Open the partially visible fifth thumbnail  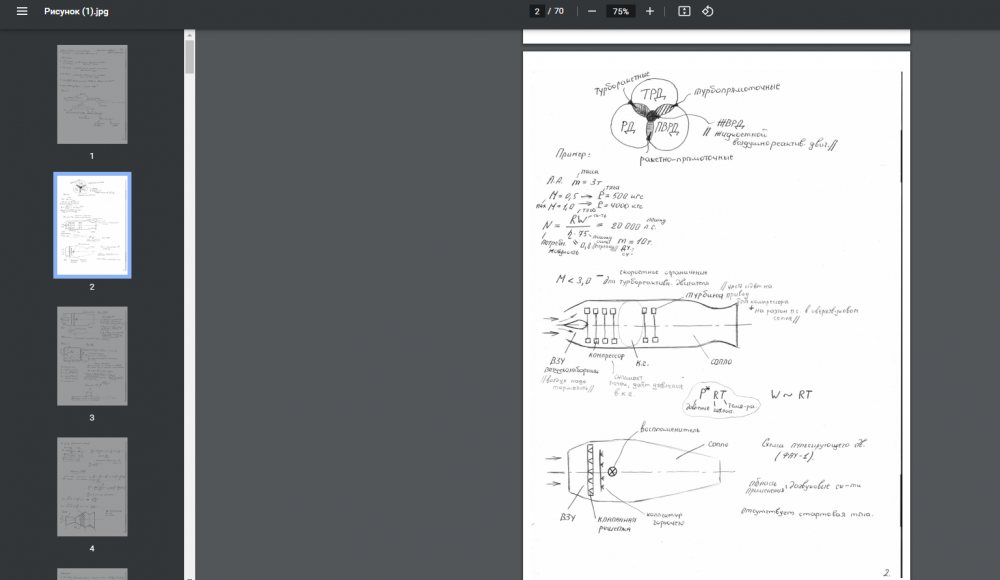92,573
